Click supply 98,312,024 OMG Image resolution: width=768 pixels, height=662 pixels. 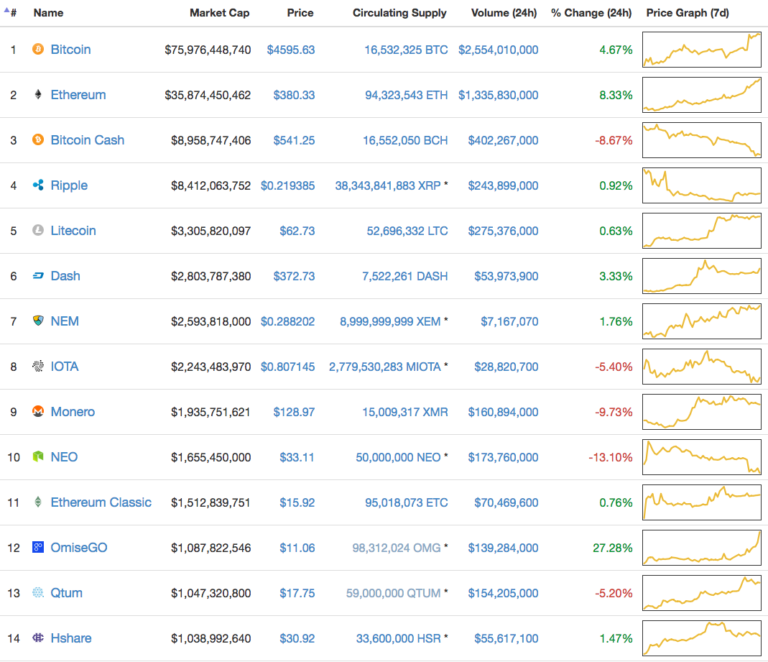[x=396, y=548]
